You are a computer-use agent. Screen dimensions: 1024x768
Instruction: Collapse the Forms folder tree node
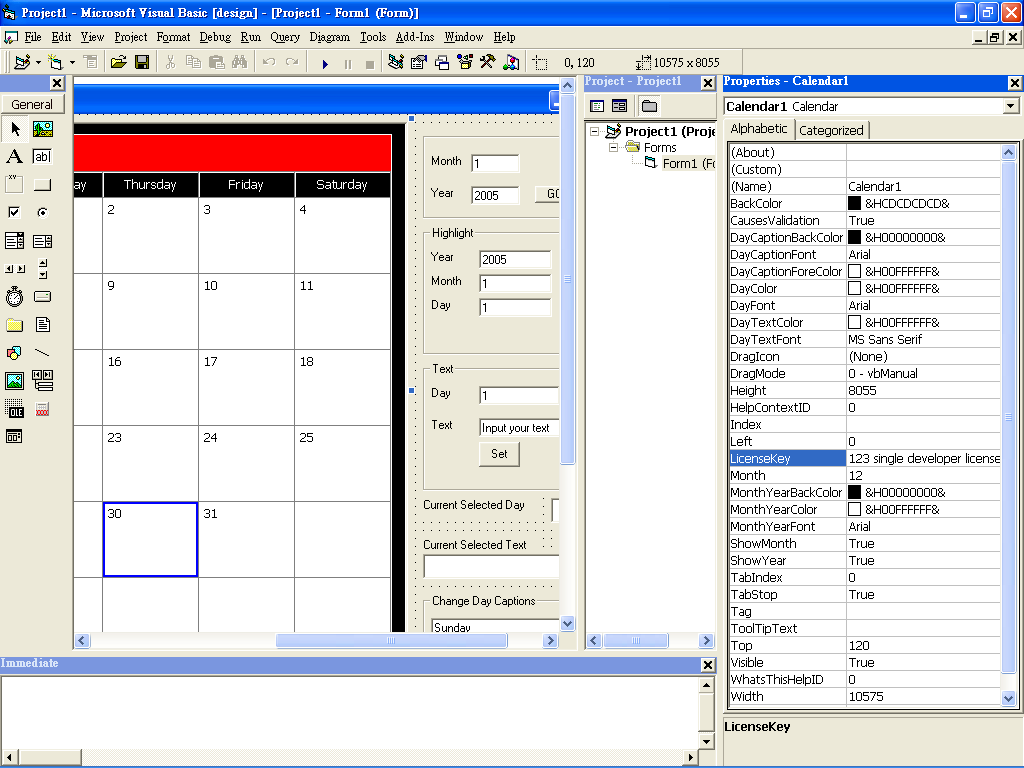612,148
